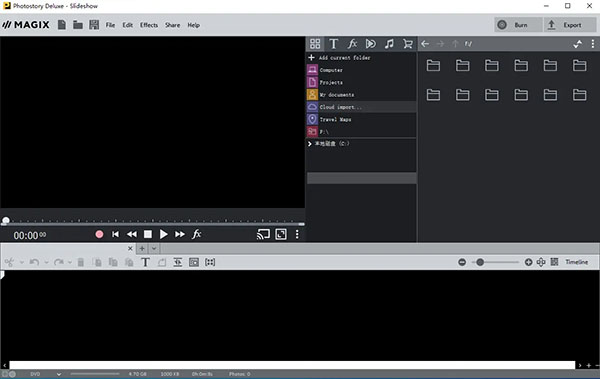Maximize the media pool with the diagonal arrows icon
The height and width of the screenshot is (379, 600).
tap(577, 44)
